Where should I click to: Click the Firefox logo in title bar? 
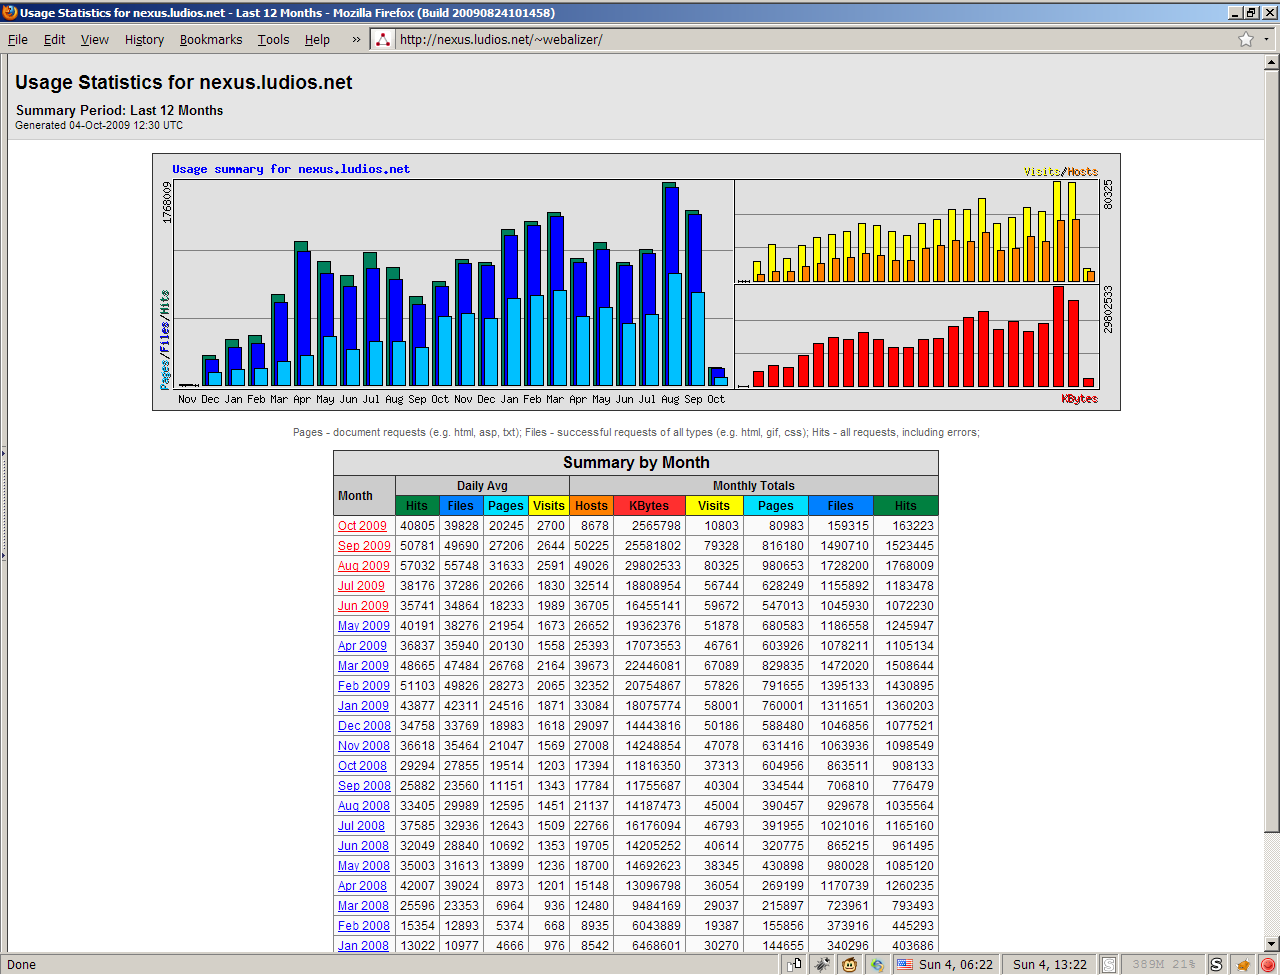tap(10, 12)
